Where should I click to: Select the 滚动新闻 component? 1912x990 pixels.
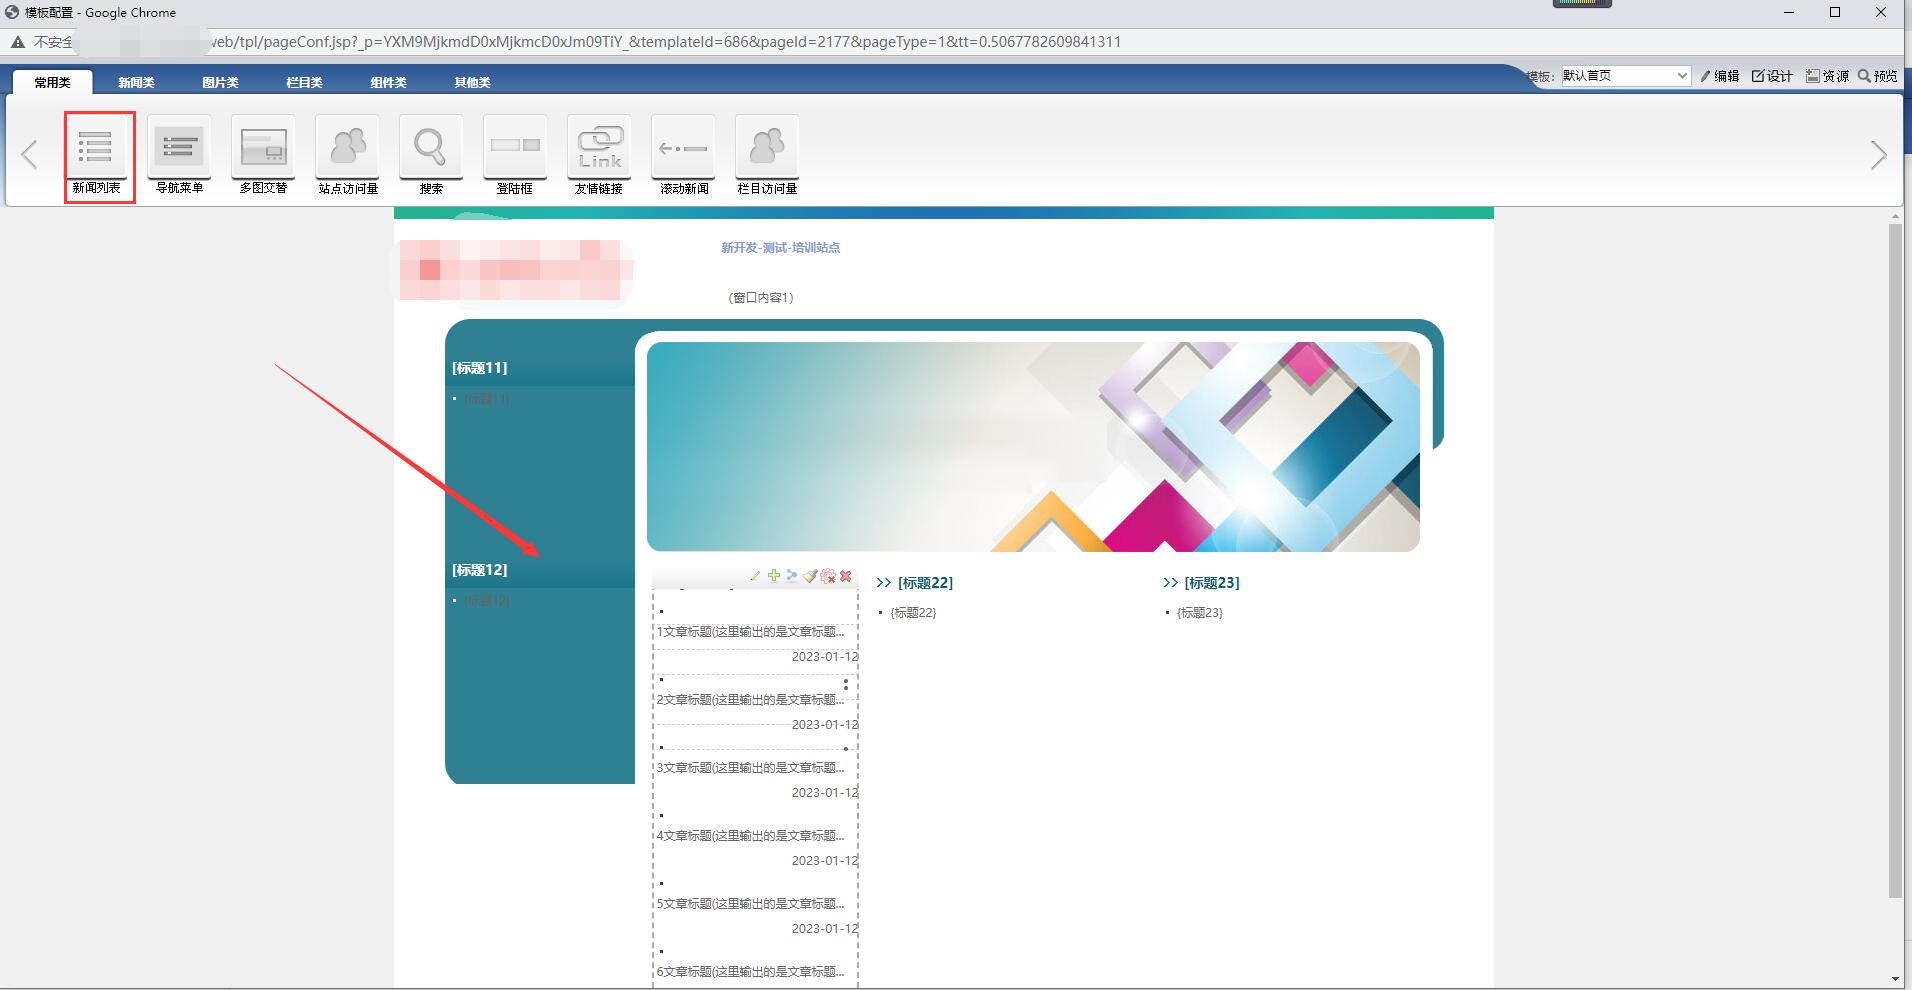point(683,148)
